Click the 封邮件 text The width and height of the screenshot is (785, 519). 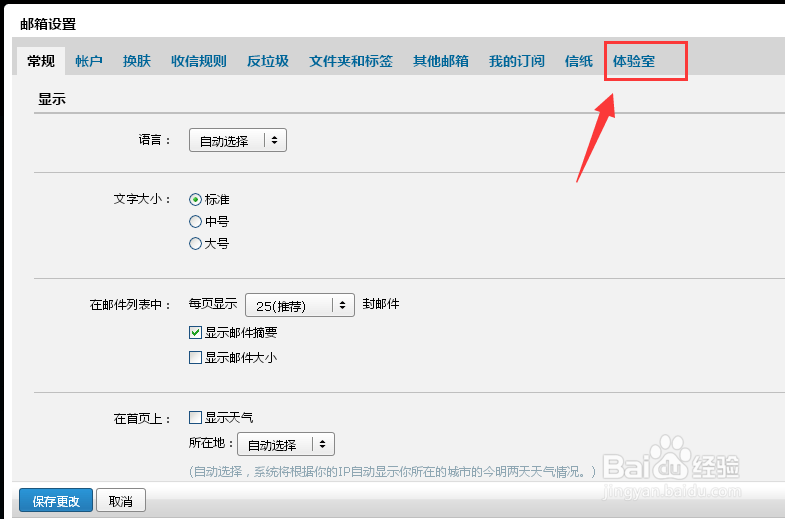coord(380,304)
